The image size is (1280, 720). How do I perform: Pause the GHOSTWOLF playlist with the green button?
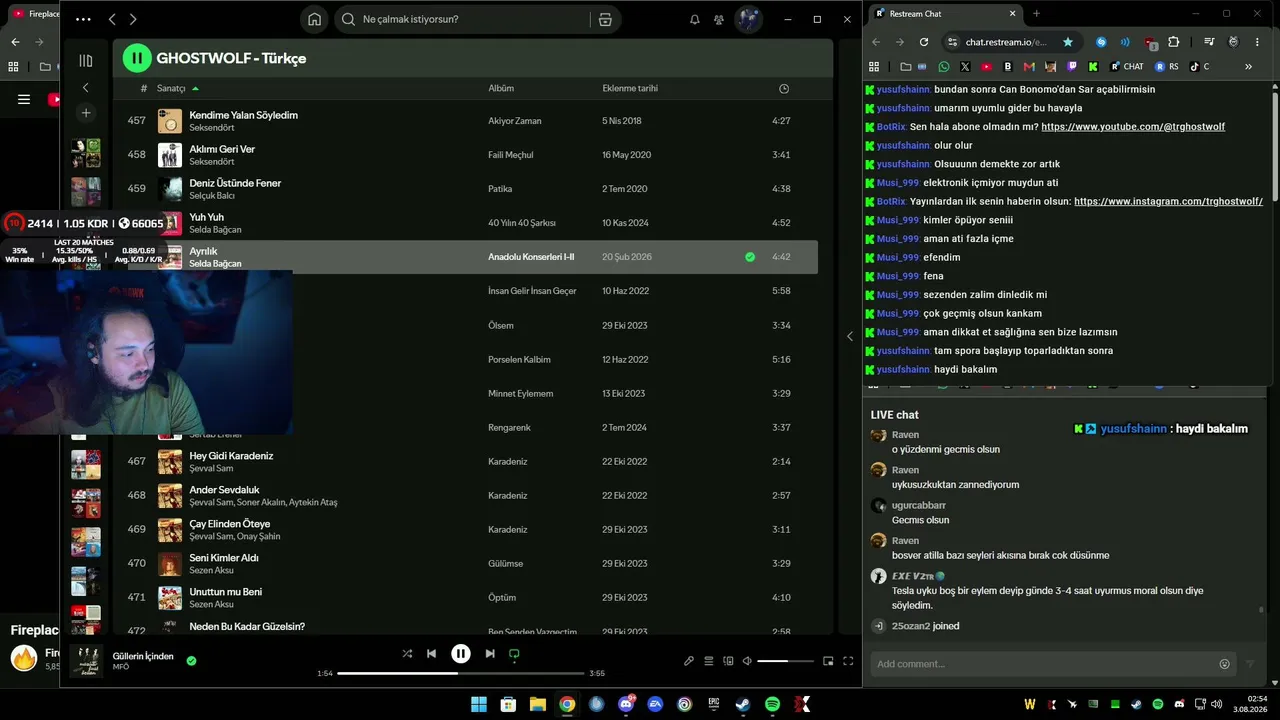[137, 58]
